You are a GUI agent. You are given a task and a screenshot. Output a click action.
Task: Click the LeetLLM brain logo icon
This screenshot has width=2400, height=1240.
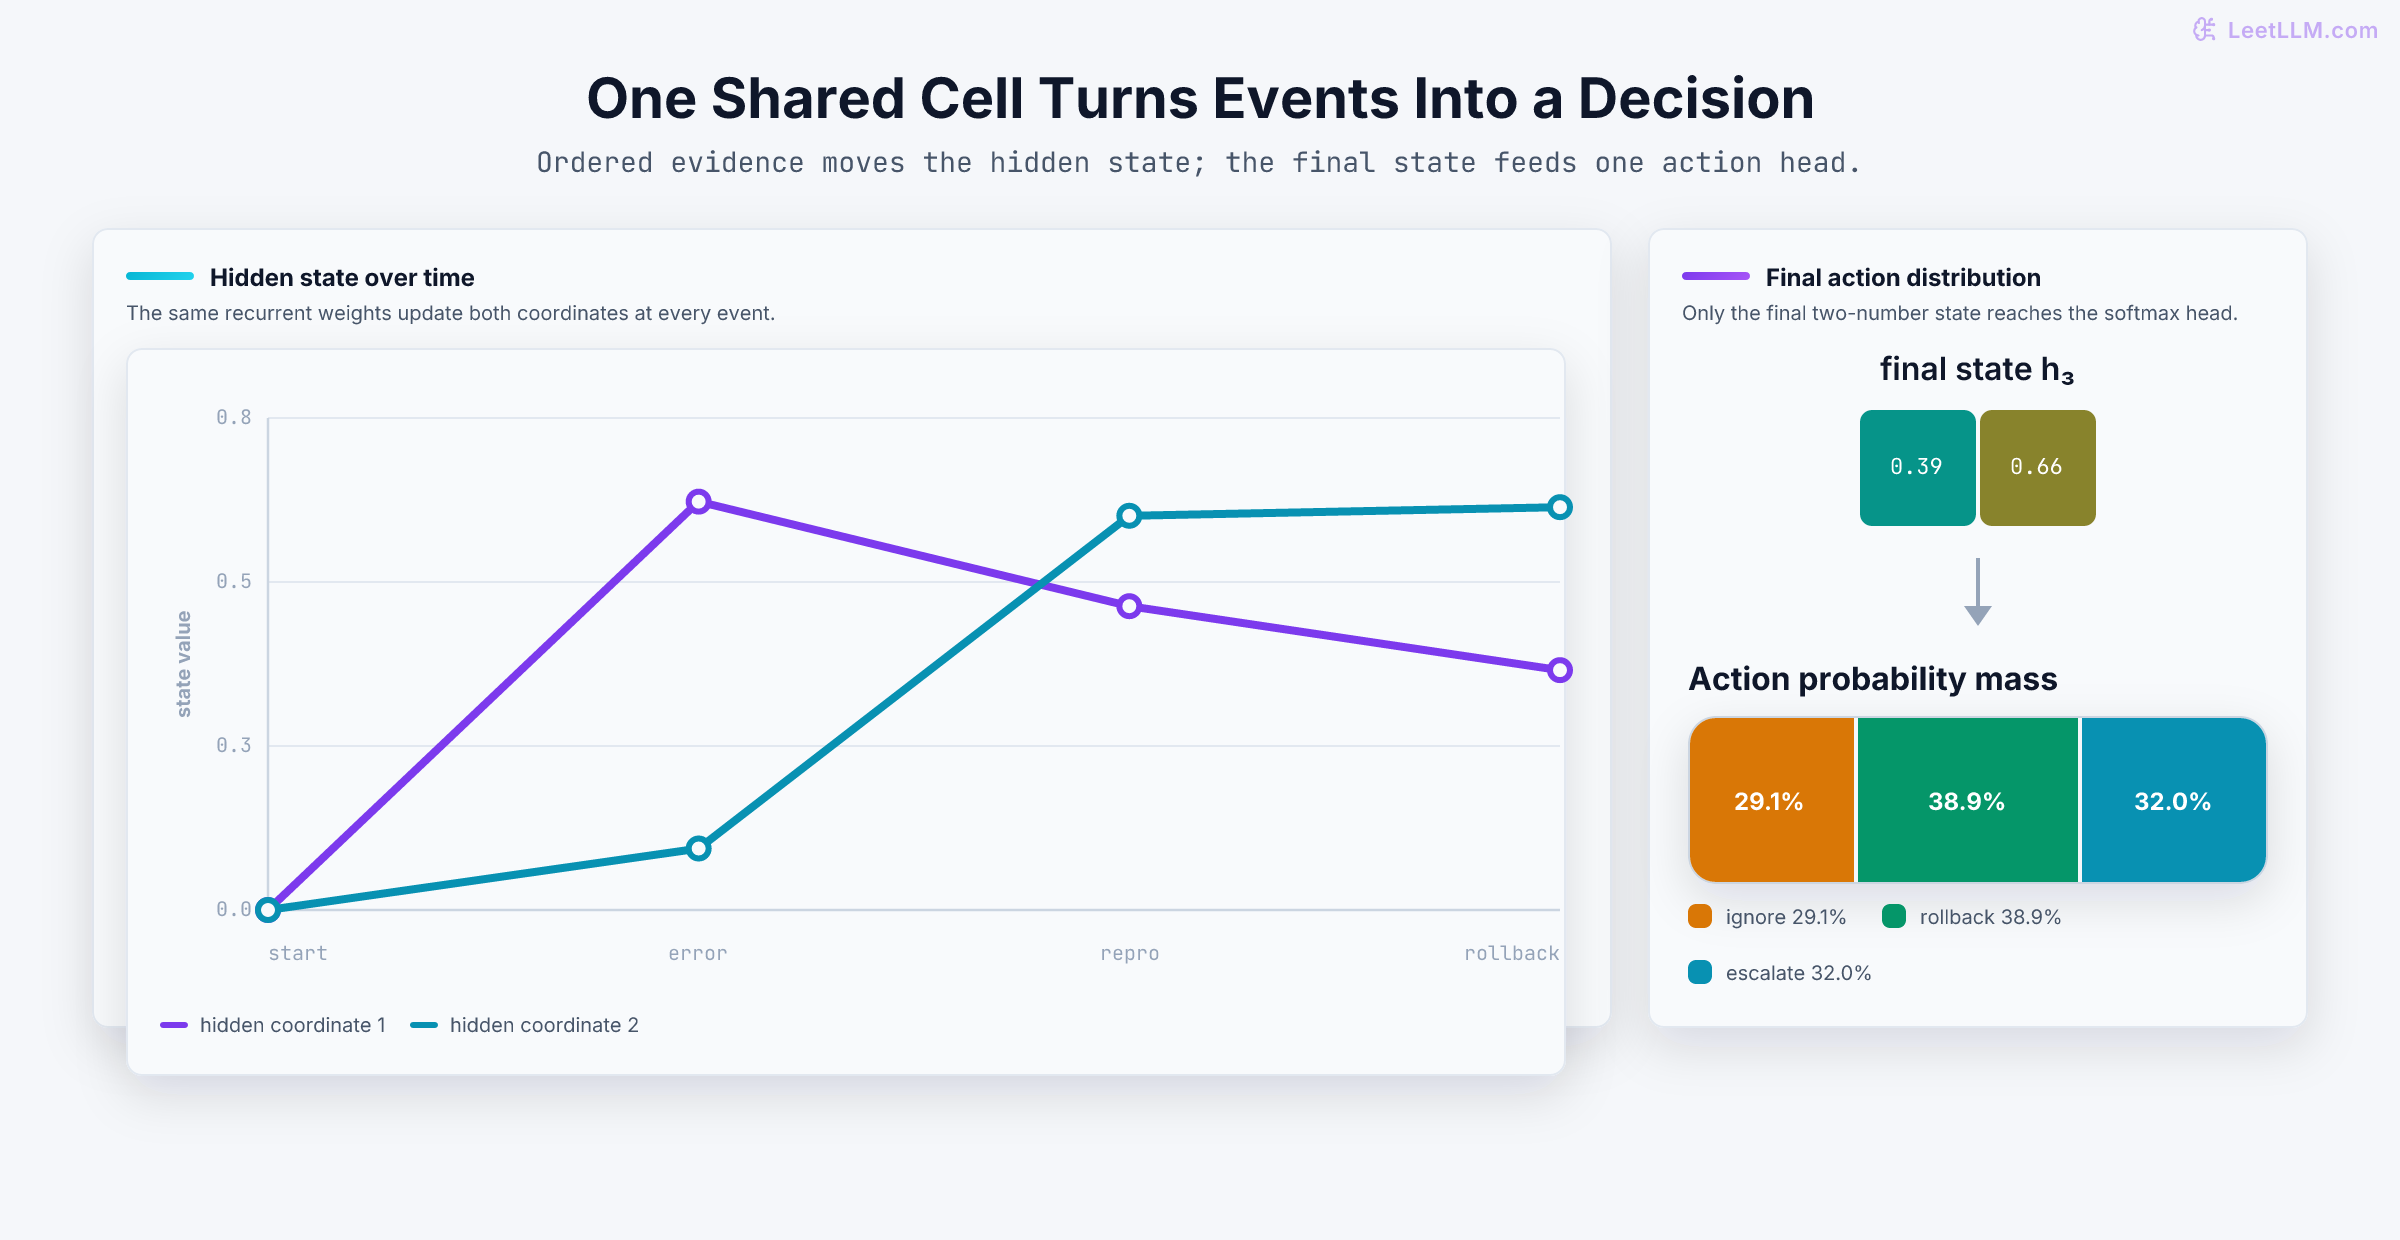tap(2204, 30)
